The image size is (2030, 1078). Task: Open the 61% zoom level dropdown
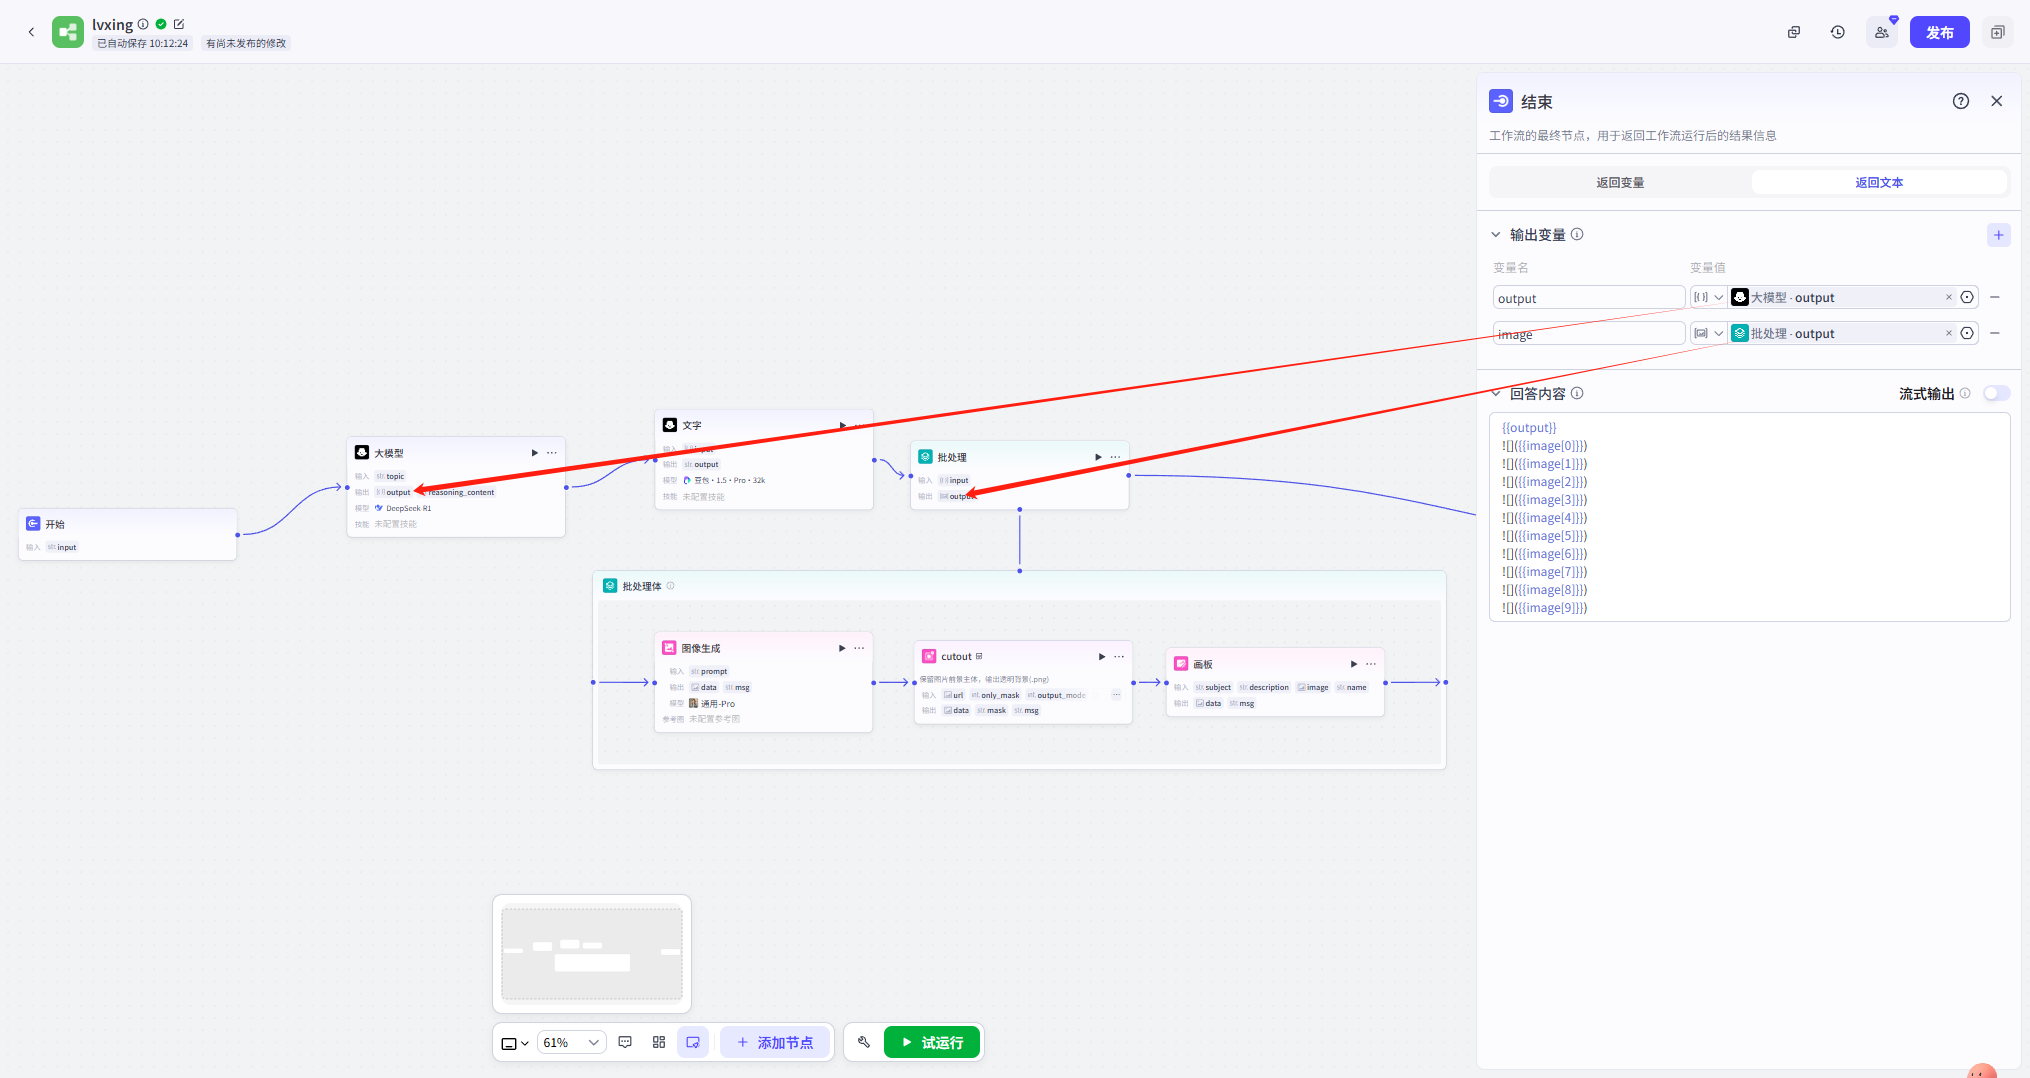coord(572,1042)
